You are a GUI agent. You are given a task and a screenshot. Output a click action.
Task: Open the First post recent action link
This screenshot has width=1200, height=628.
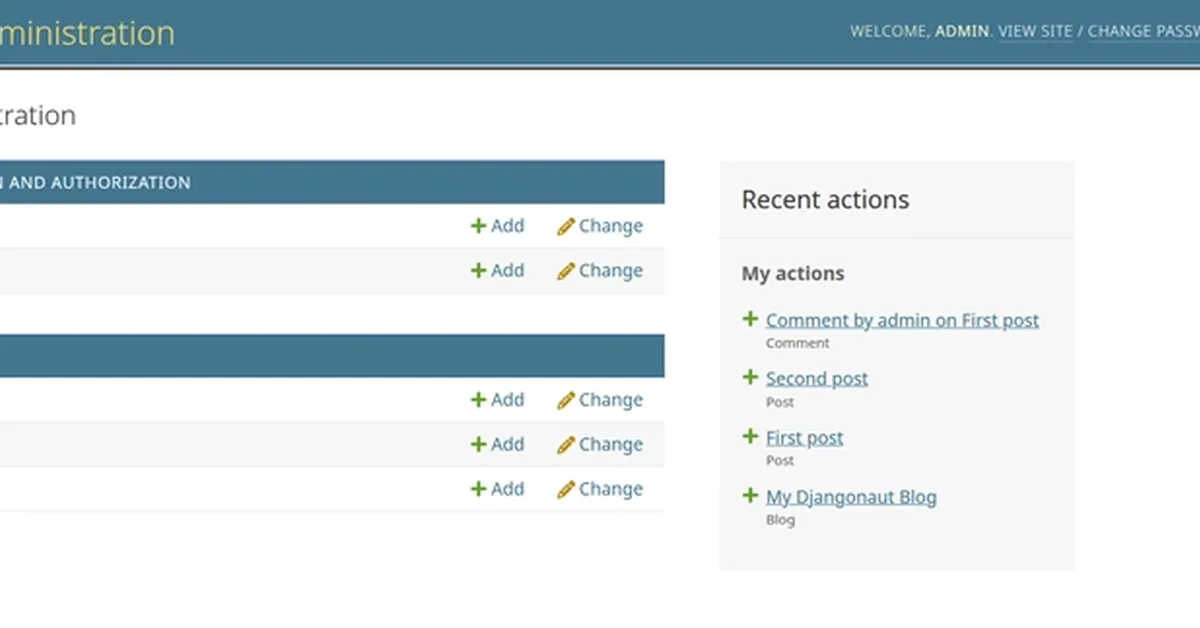[x=804, y=437]
